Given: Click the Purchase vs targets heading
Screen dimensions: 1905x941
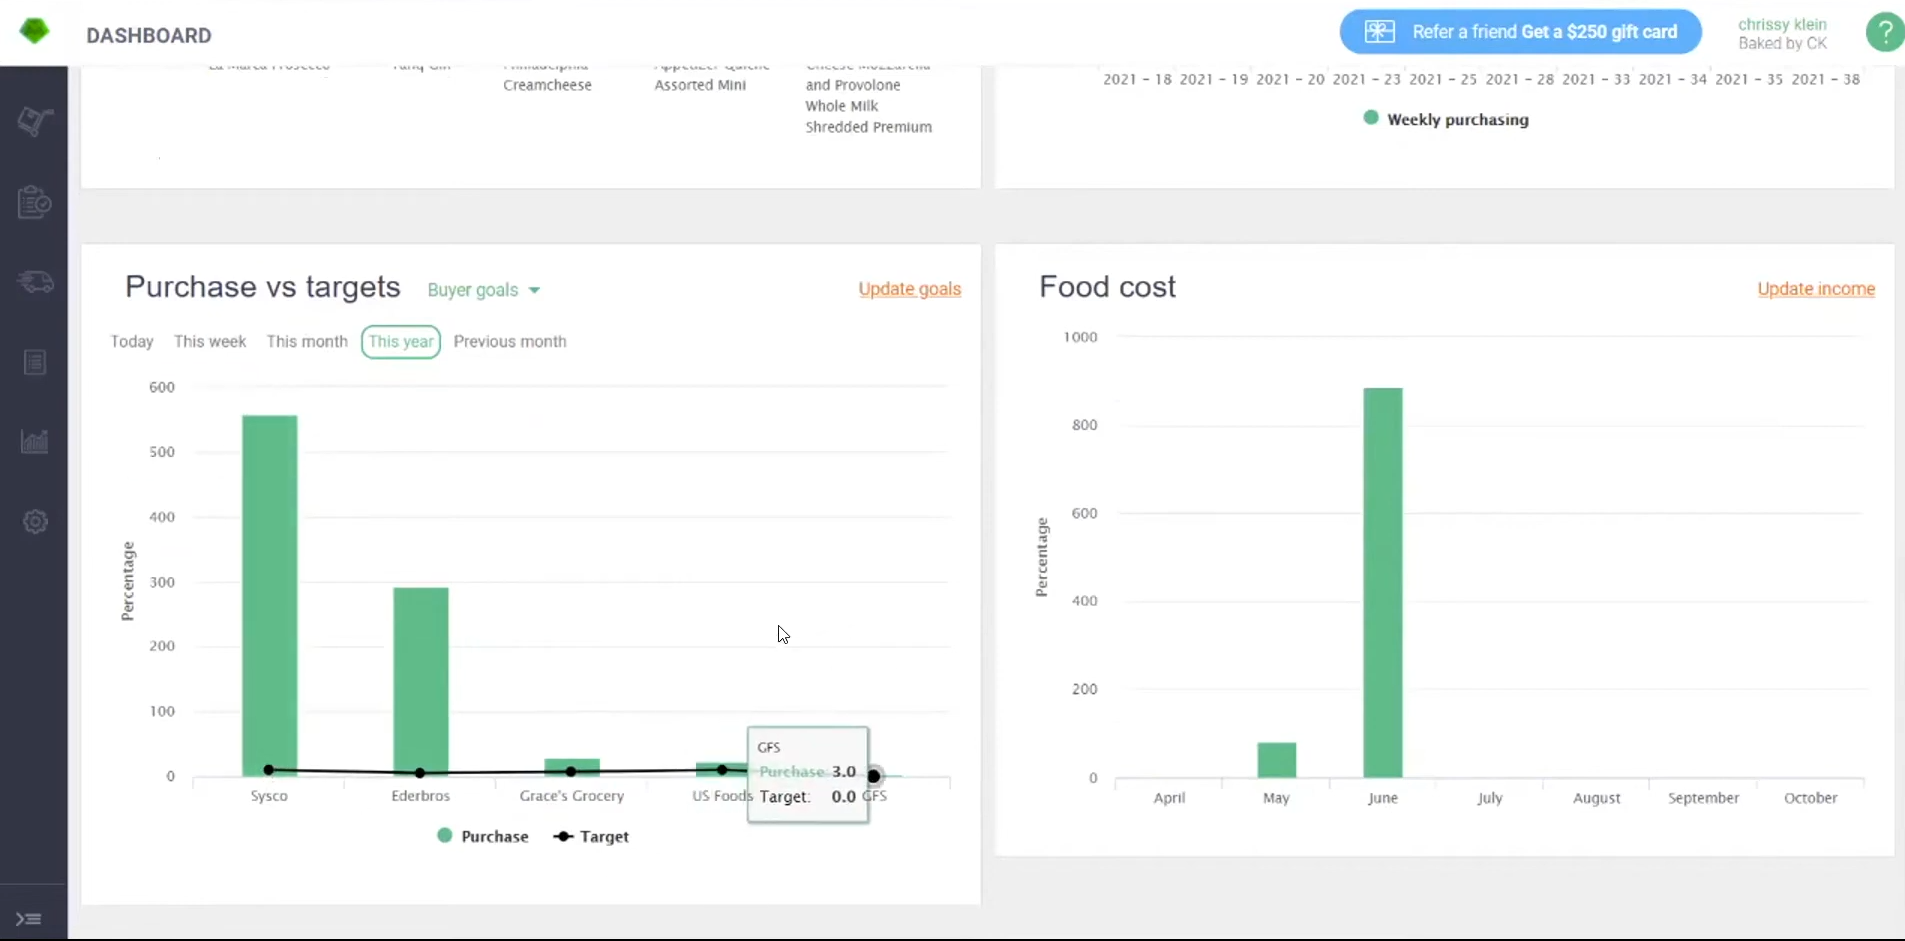Looking at the screenshot, I should tap(263, 287).
